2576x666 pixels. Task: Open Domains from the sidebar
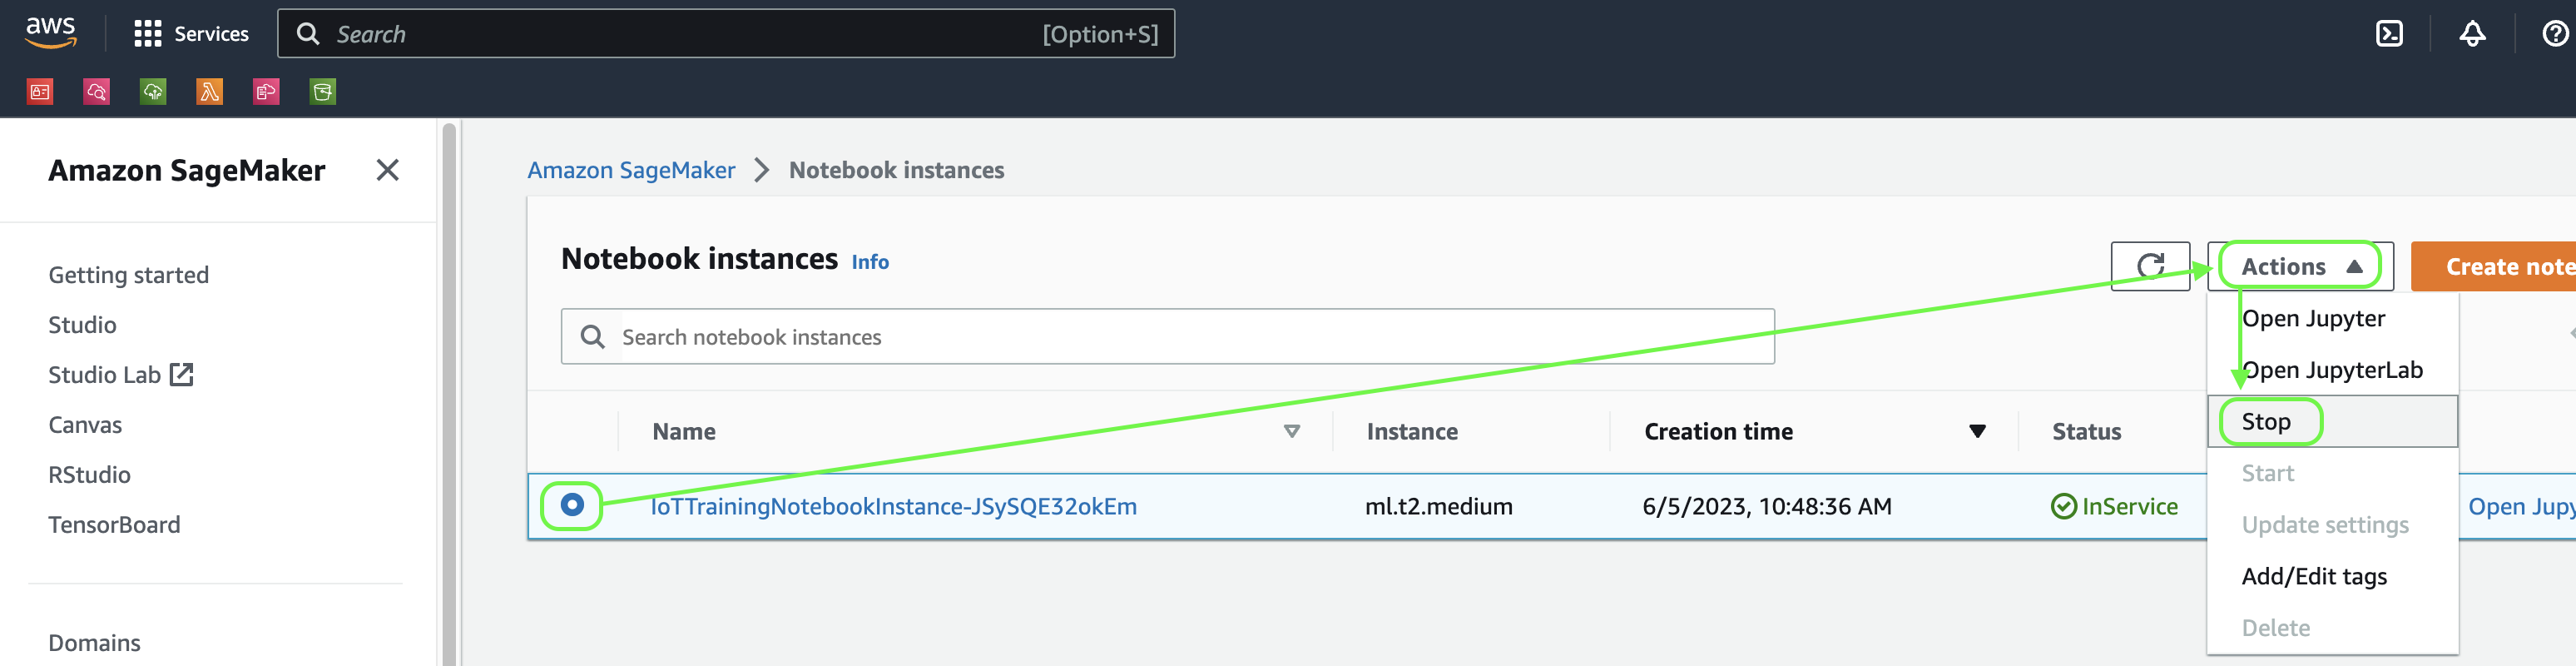coord(94,643)
